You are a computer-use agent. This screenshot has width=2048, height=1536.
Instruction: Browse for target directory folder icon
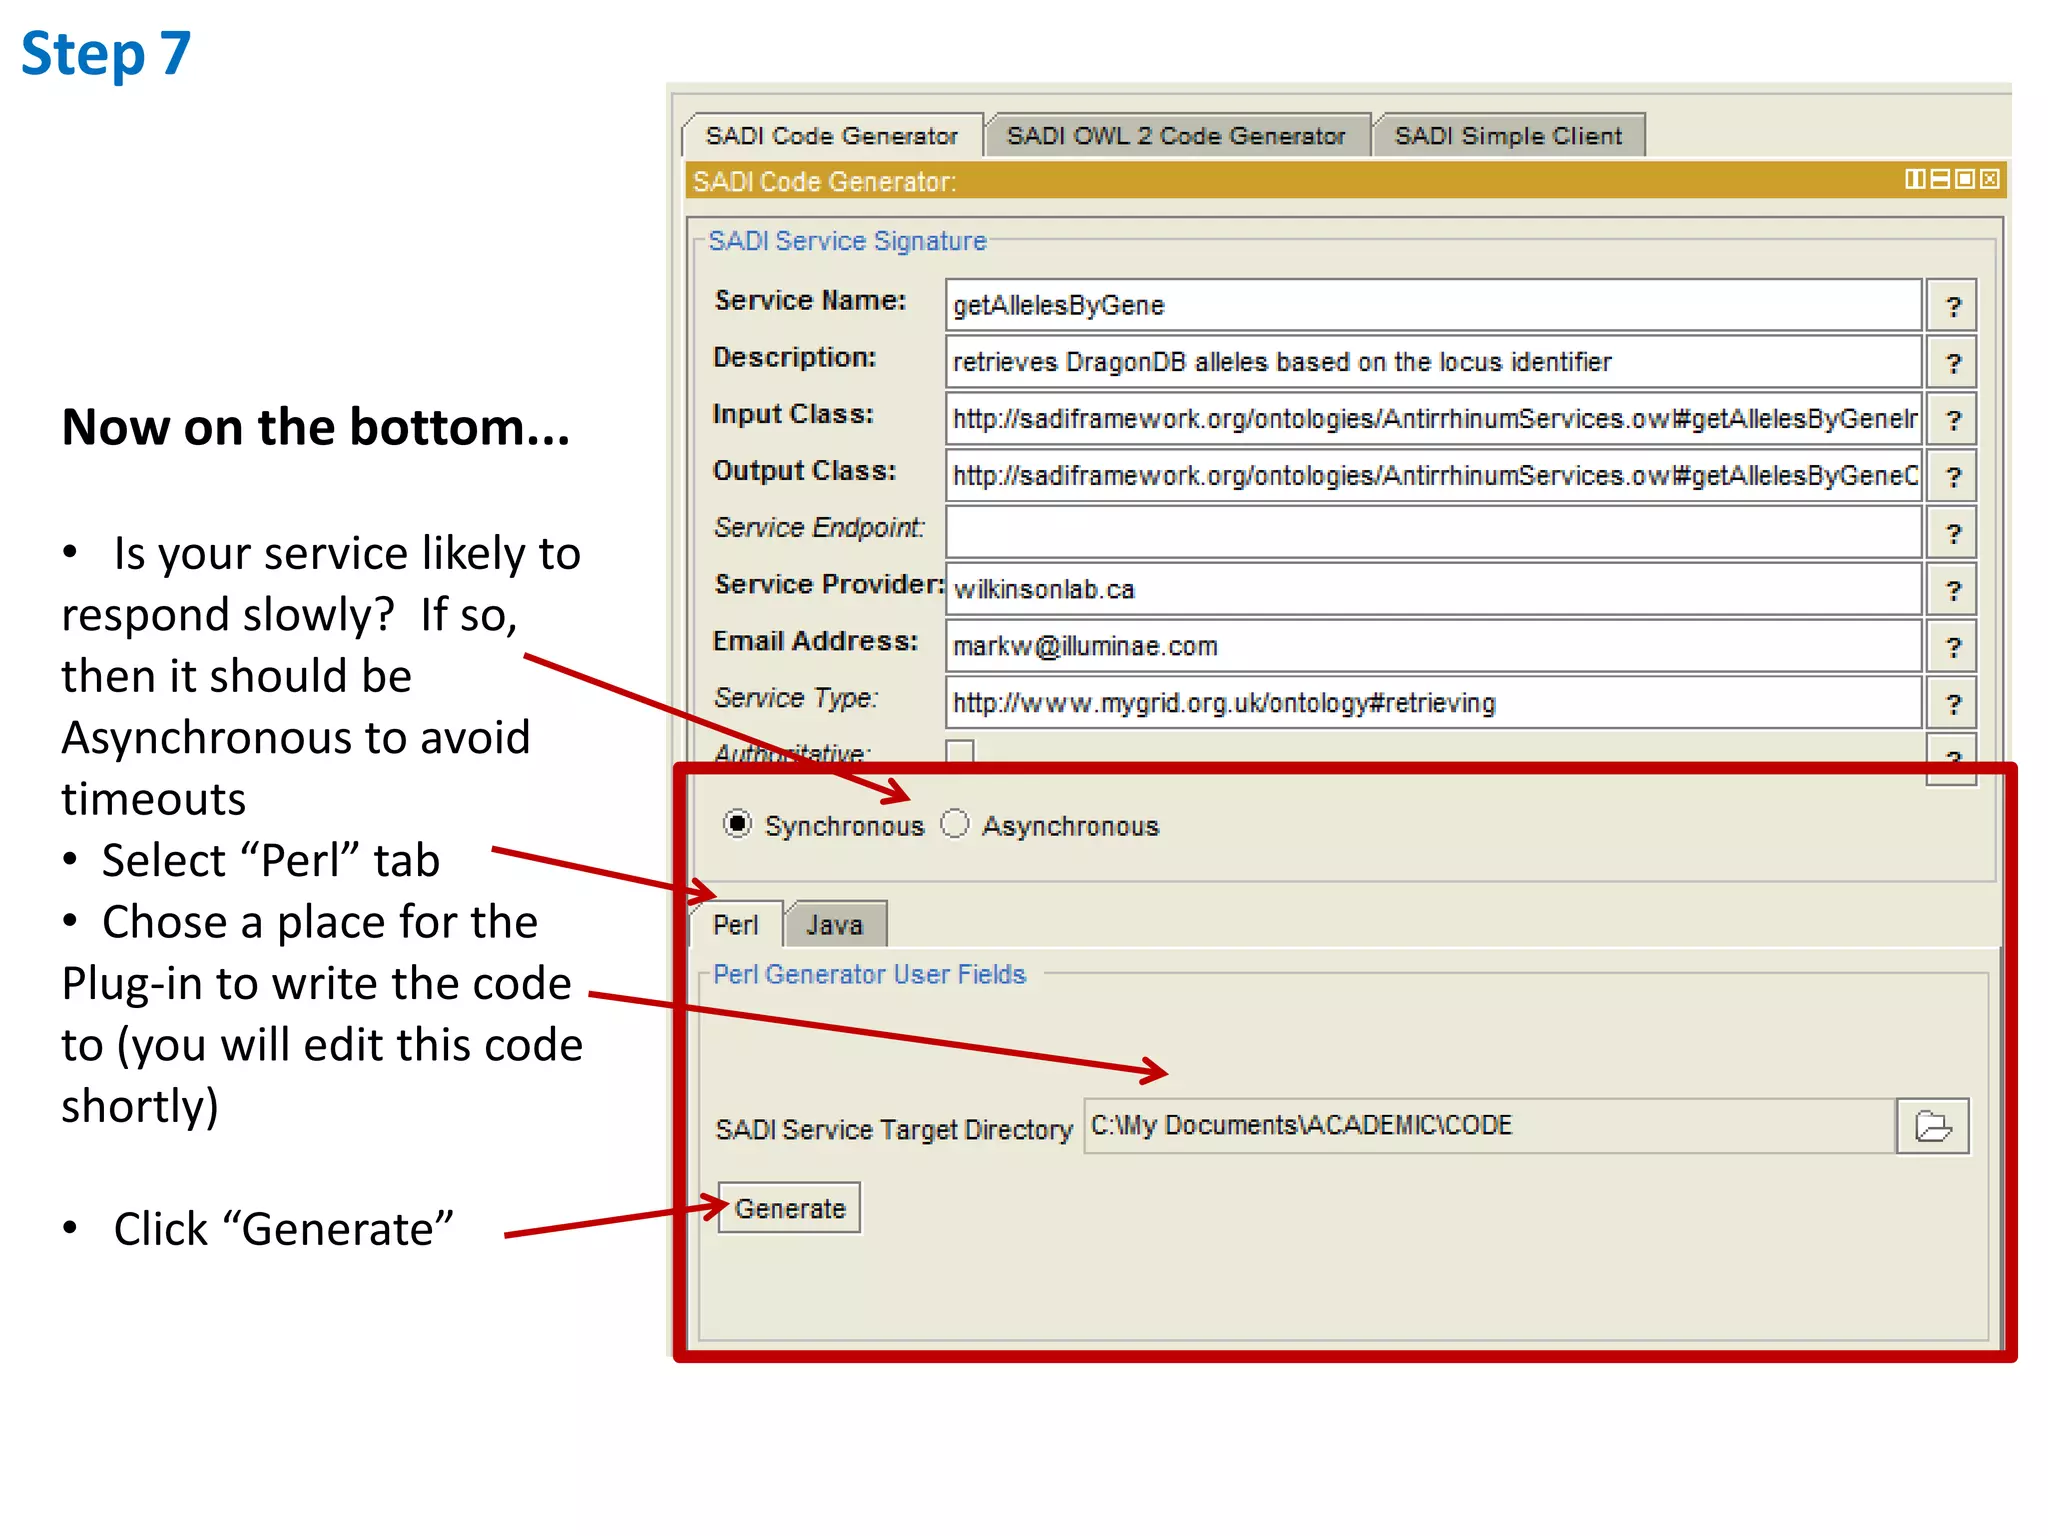1933,1126
